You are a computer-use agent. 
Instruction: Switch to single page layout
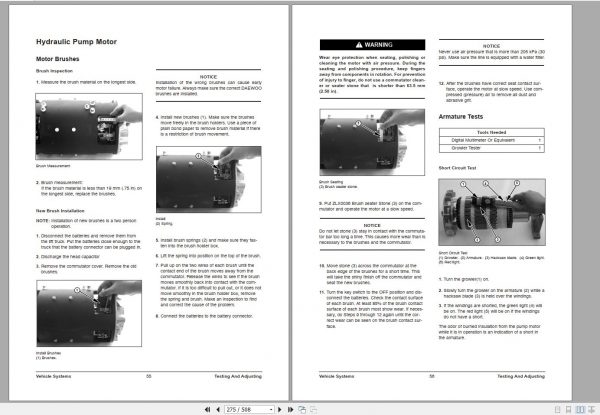[558, 410]
